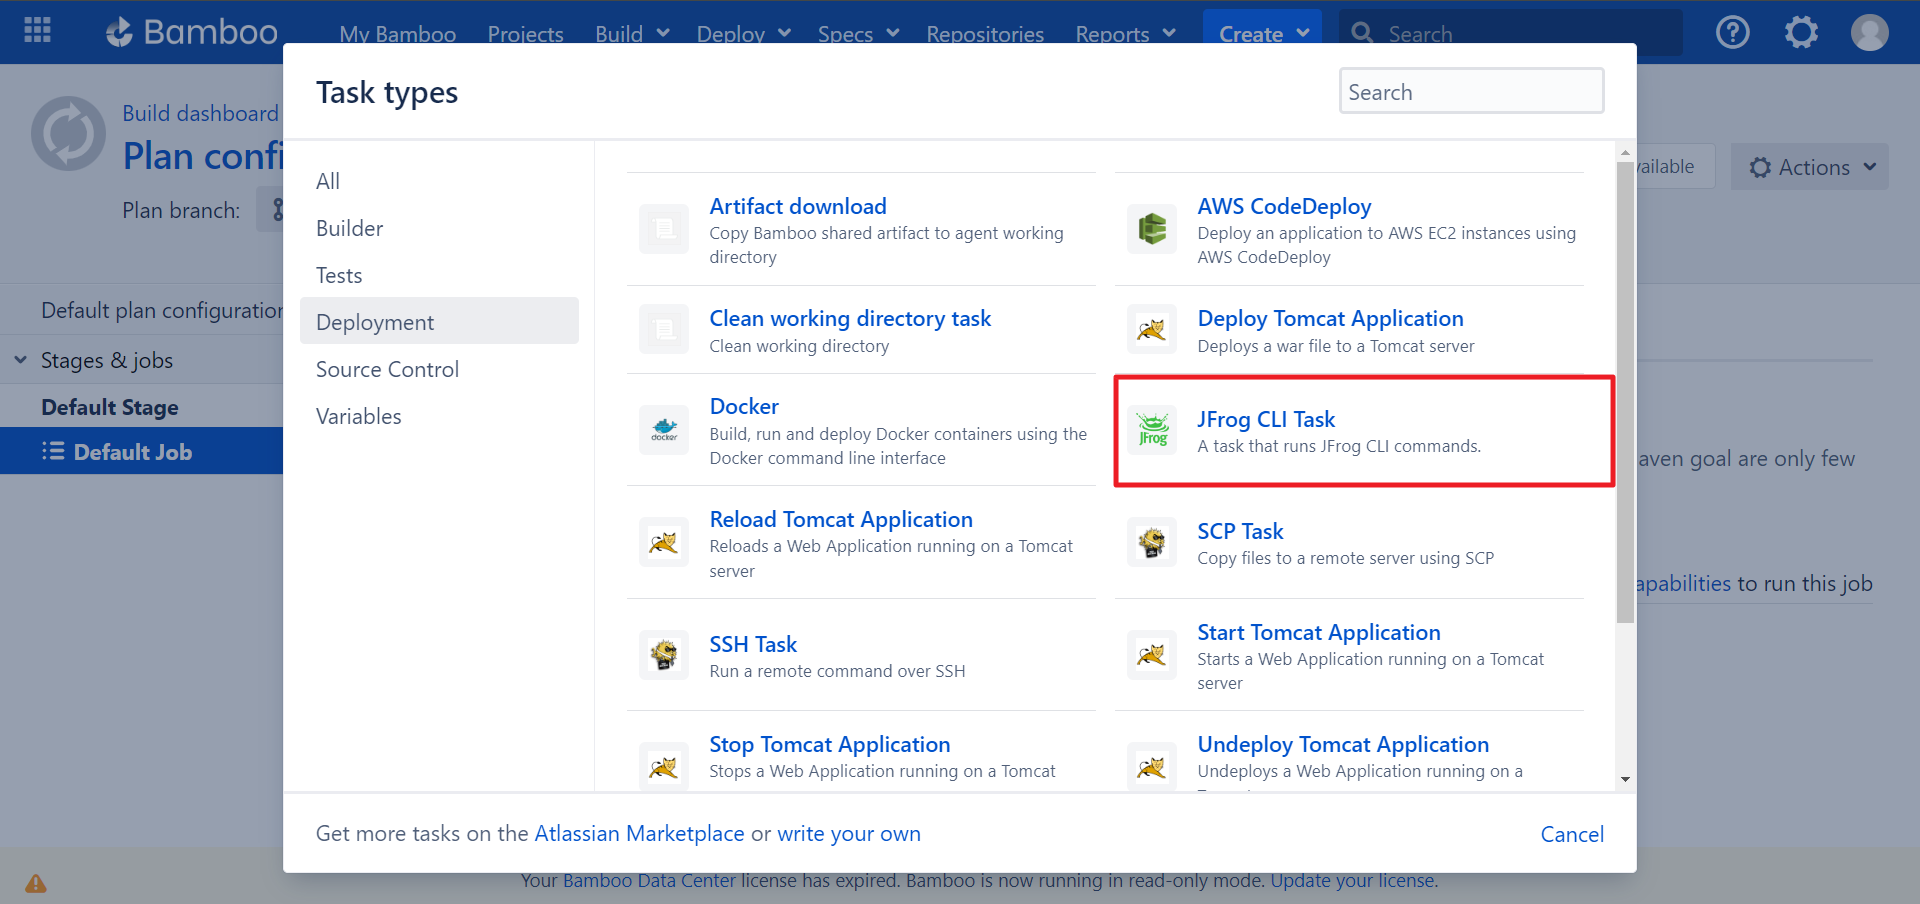Go to Projects page
Screen dimensions: 1920x904
pyautogui.click(x=525, y=34)
